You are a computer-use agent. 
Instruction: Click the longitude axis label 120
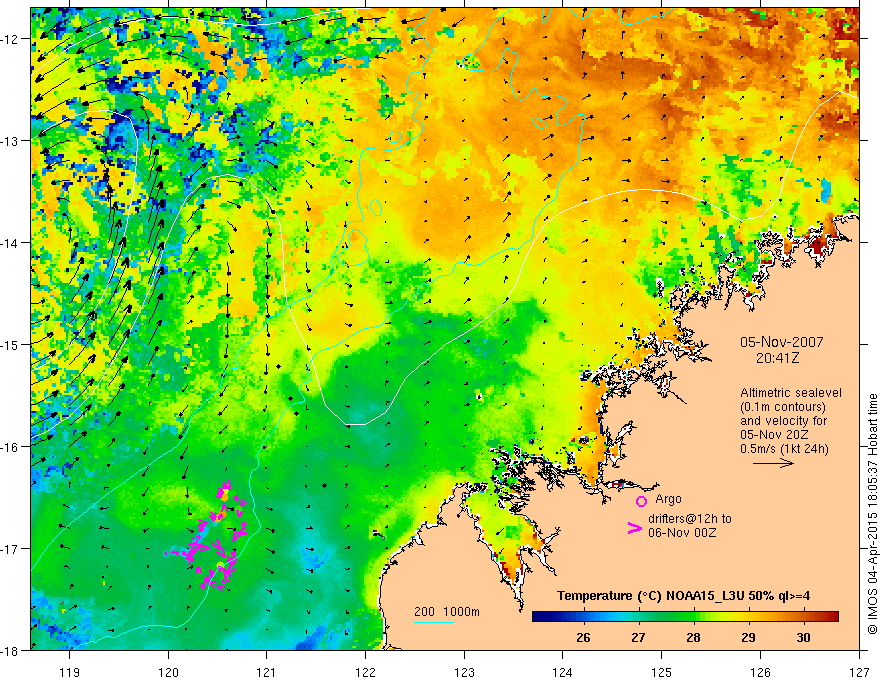168,672
